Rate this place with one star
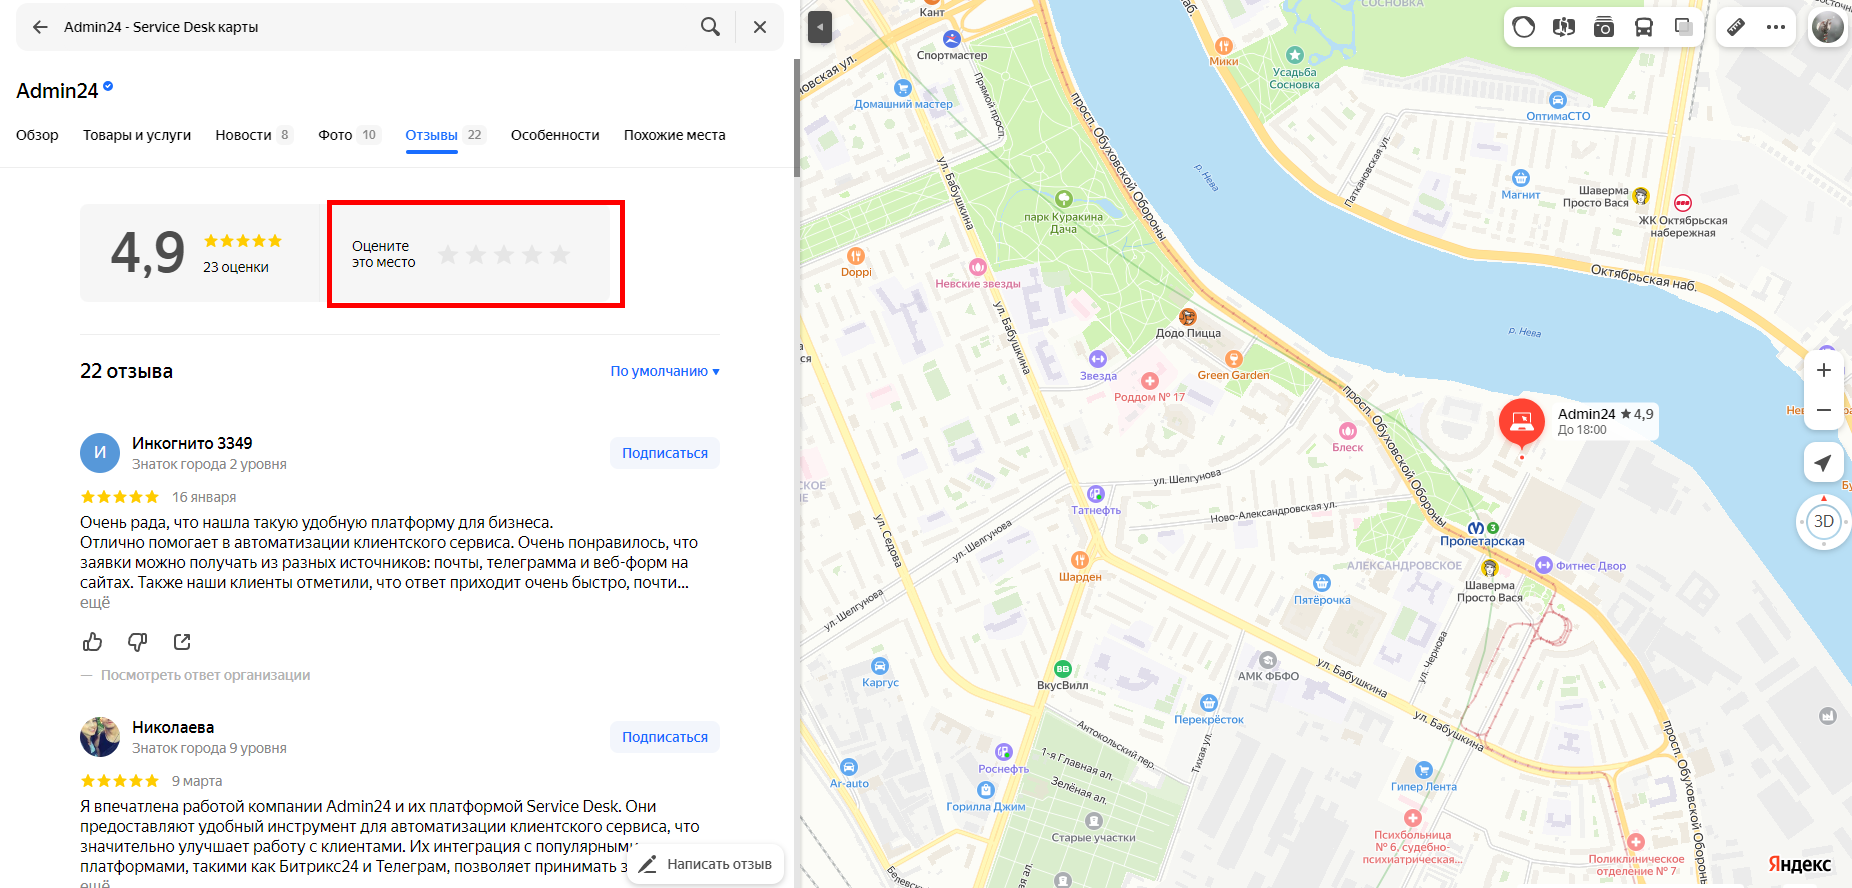 pos(448,255)
